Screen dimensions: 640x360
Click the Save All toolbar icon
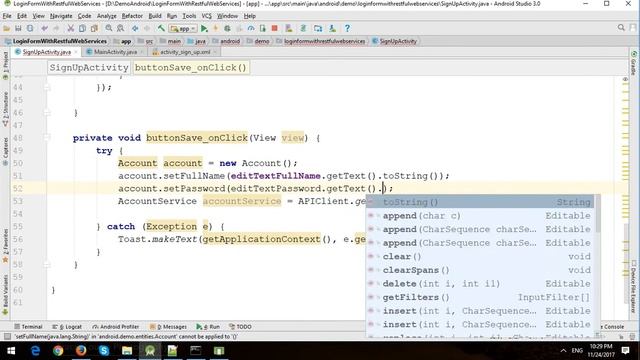click(18, 29)
